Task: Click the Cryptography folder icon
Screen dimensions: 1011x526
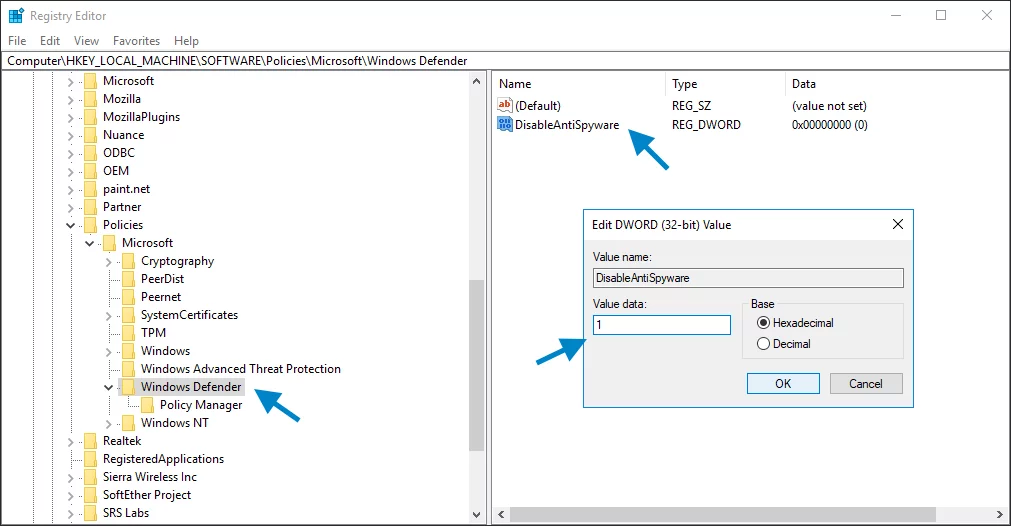Action: [x=128, y=261]
